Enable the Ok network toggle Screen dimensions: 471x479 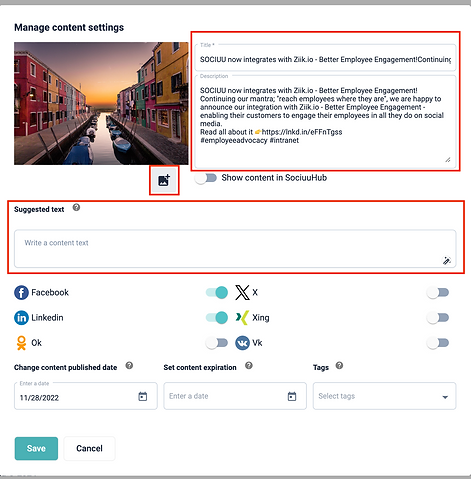point(217,343)
